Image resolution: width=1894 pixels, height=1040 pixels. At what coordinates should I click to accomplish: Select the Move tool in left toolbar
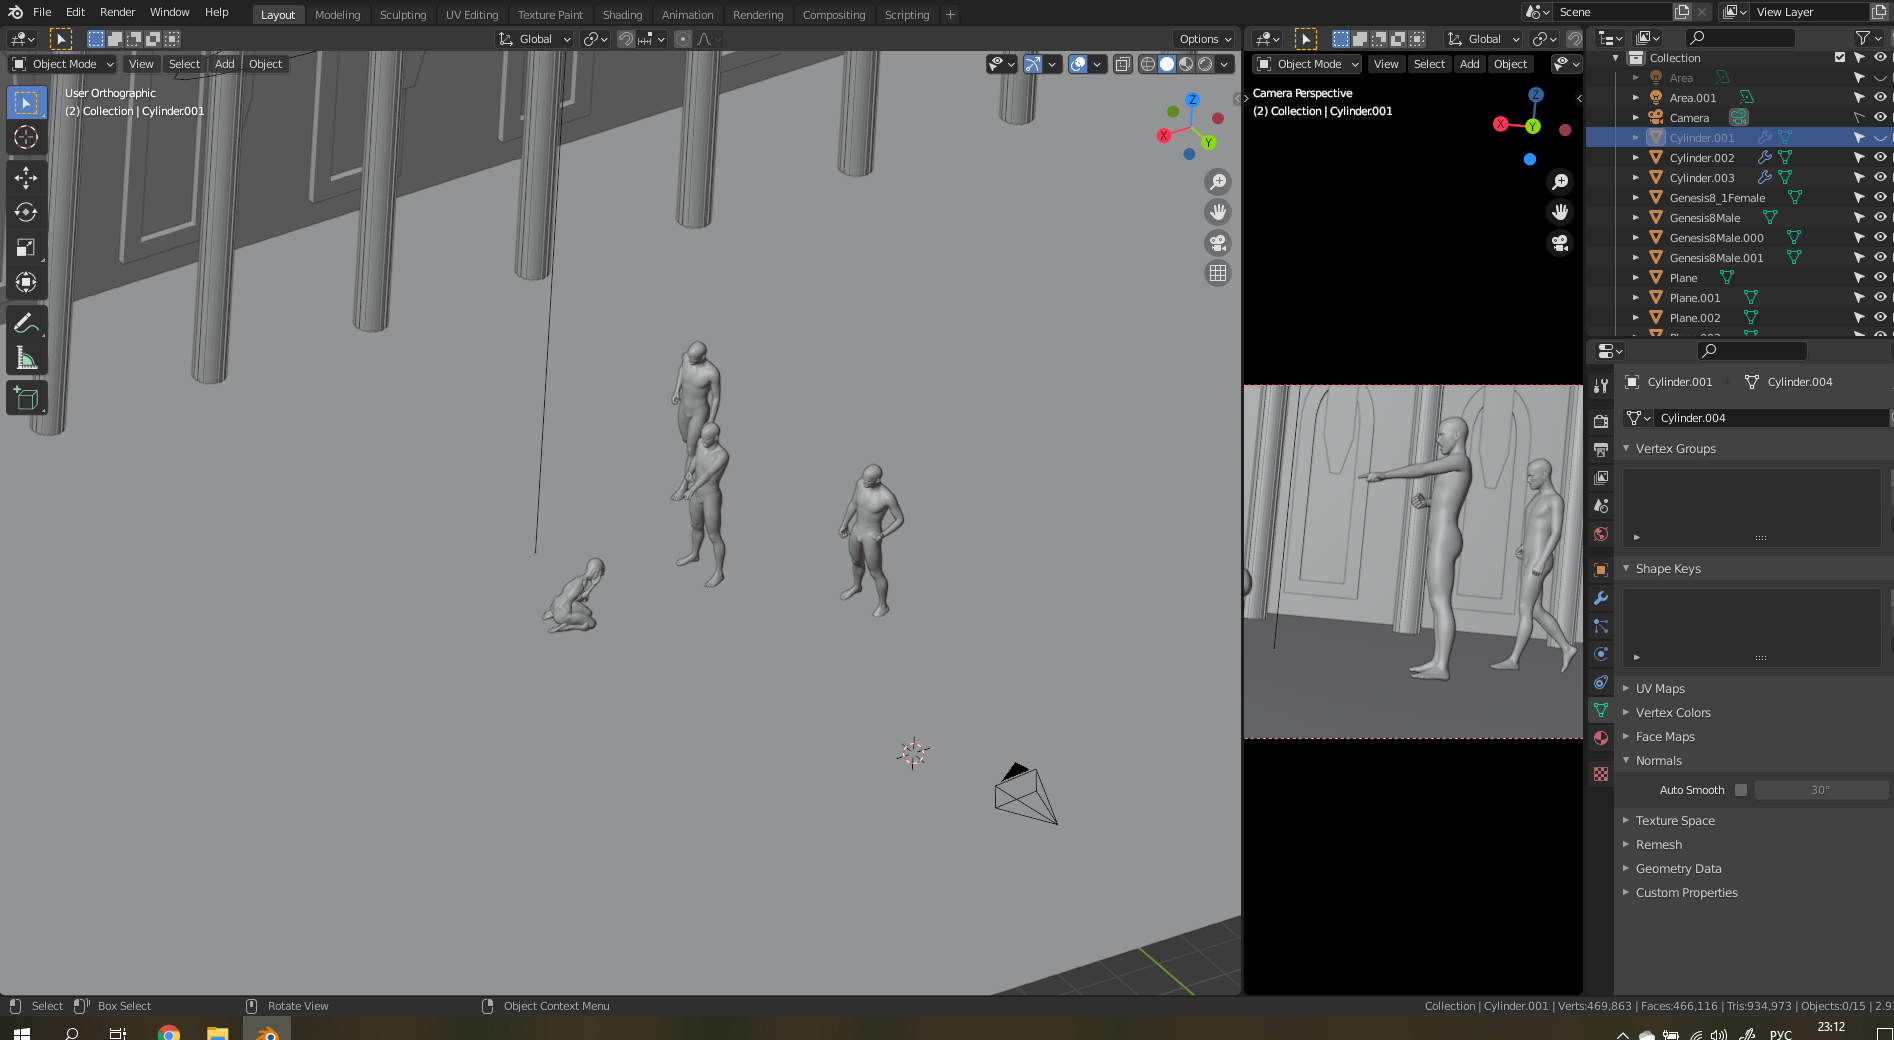click(26, 178)
